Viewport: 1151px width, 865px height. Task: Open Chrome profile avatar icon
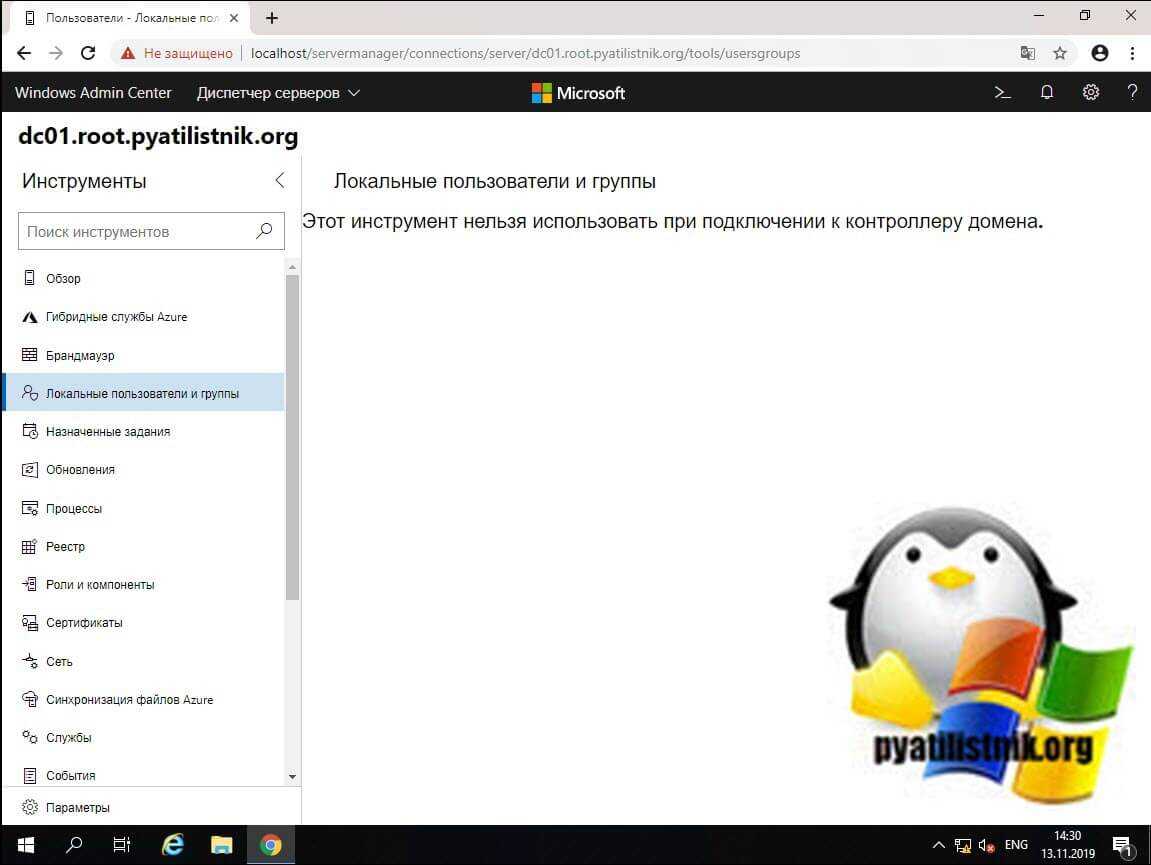click(1100, 53)
